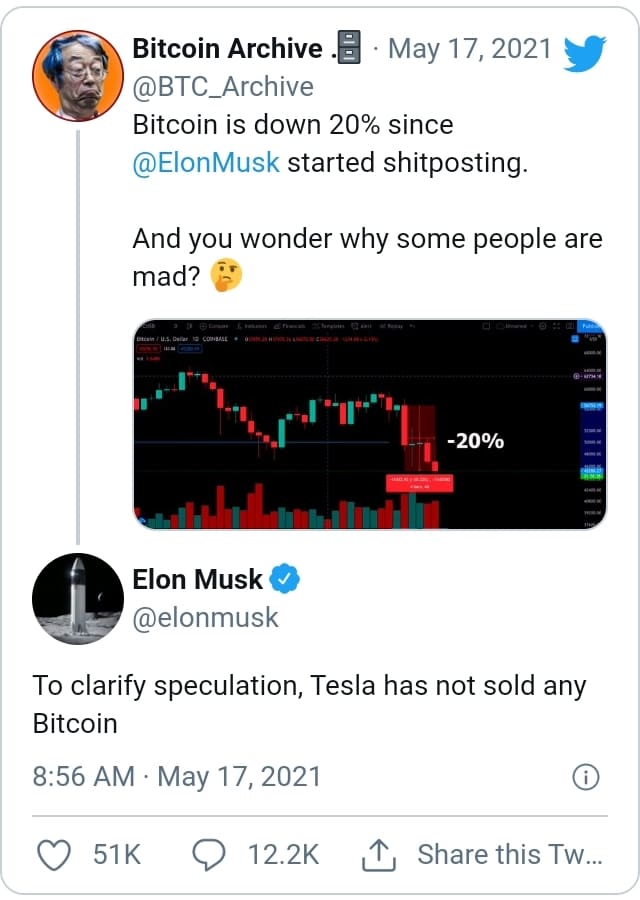Click the Twitter bird logo
Screen dimensions: 640x900
[584, 53]
